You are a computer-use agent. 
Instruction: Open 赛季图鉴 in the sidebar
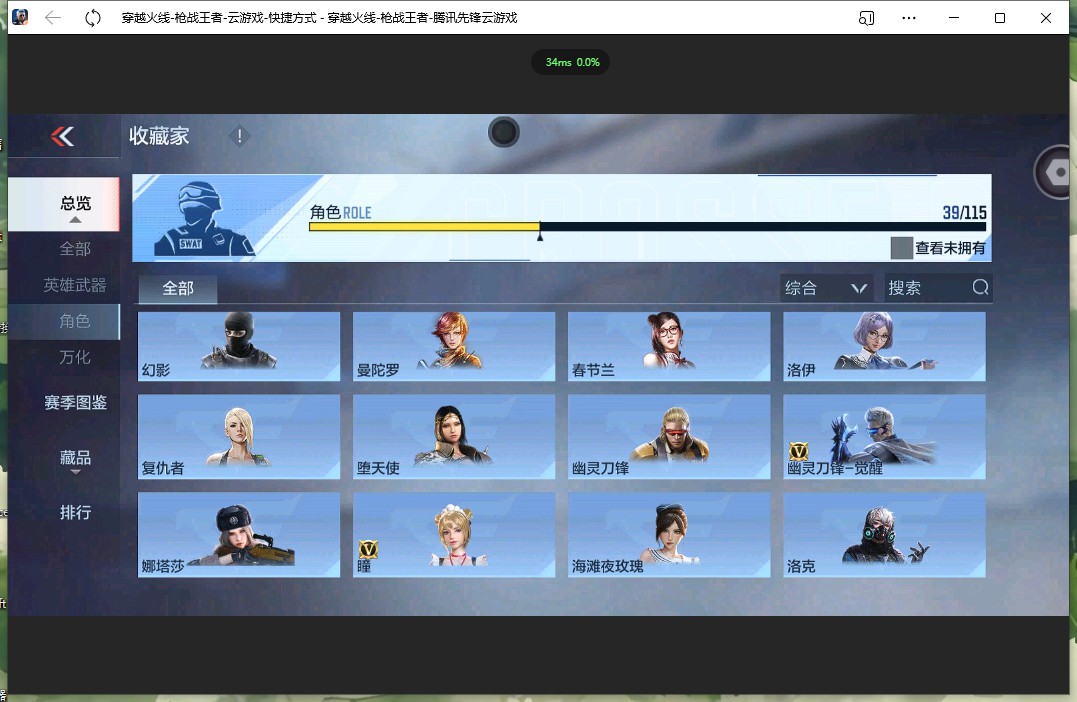[x=76, y=403]
